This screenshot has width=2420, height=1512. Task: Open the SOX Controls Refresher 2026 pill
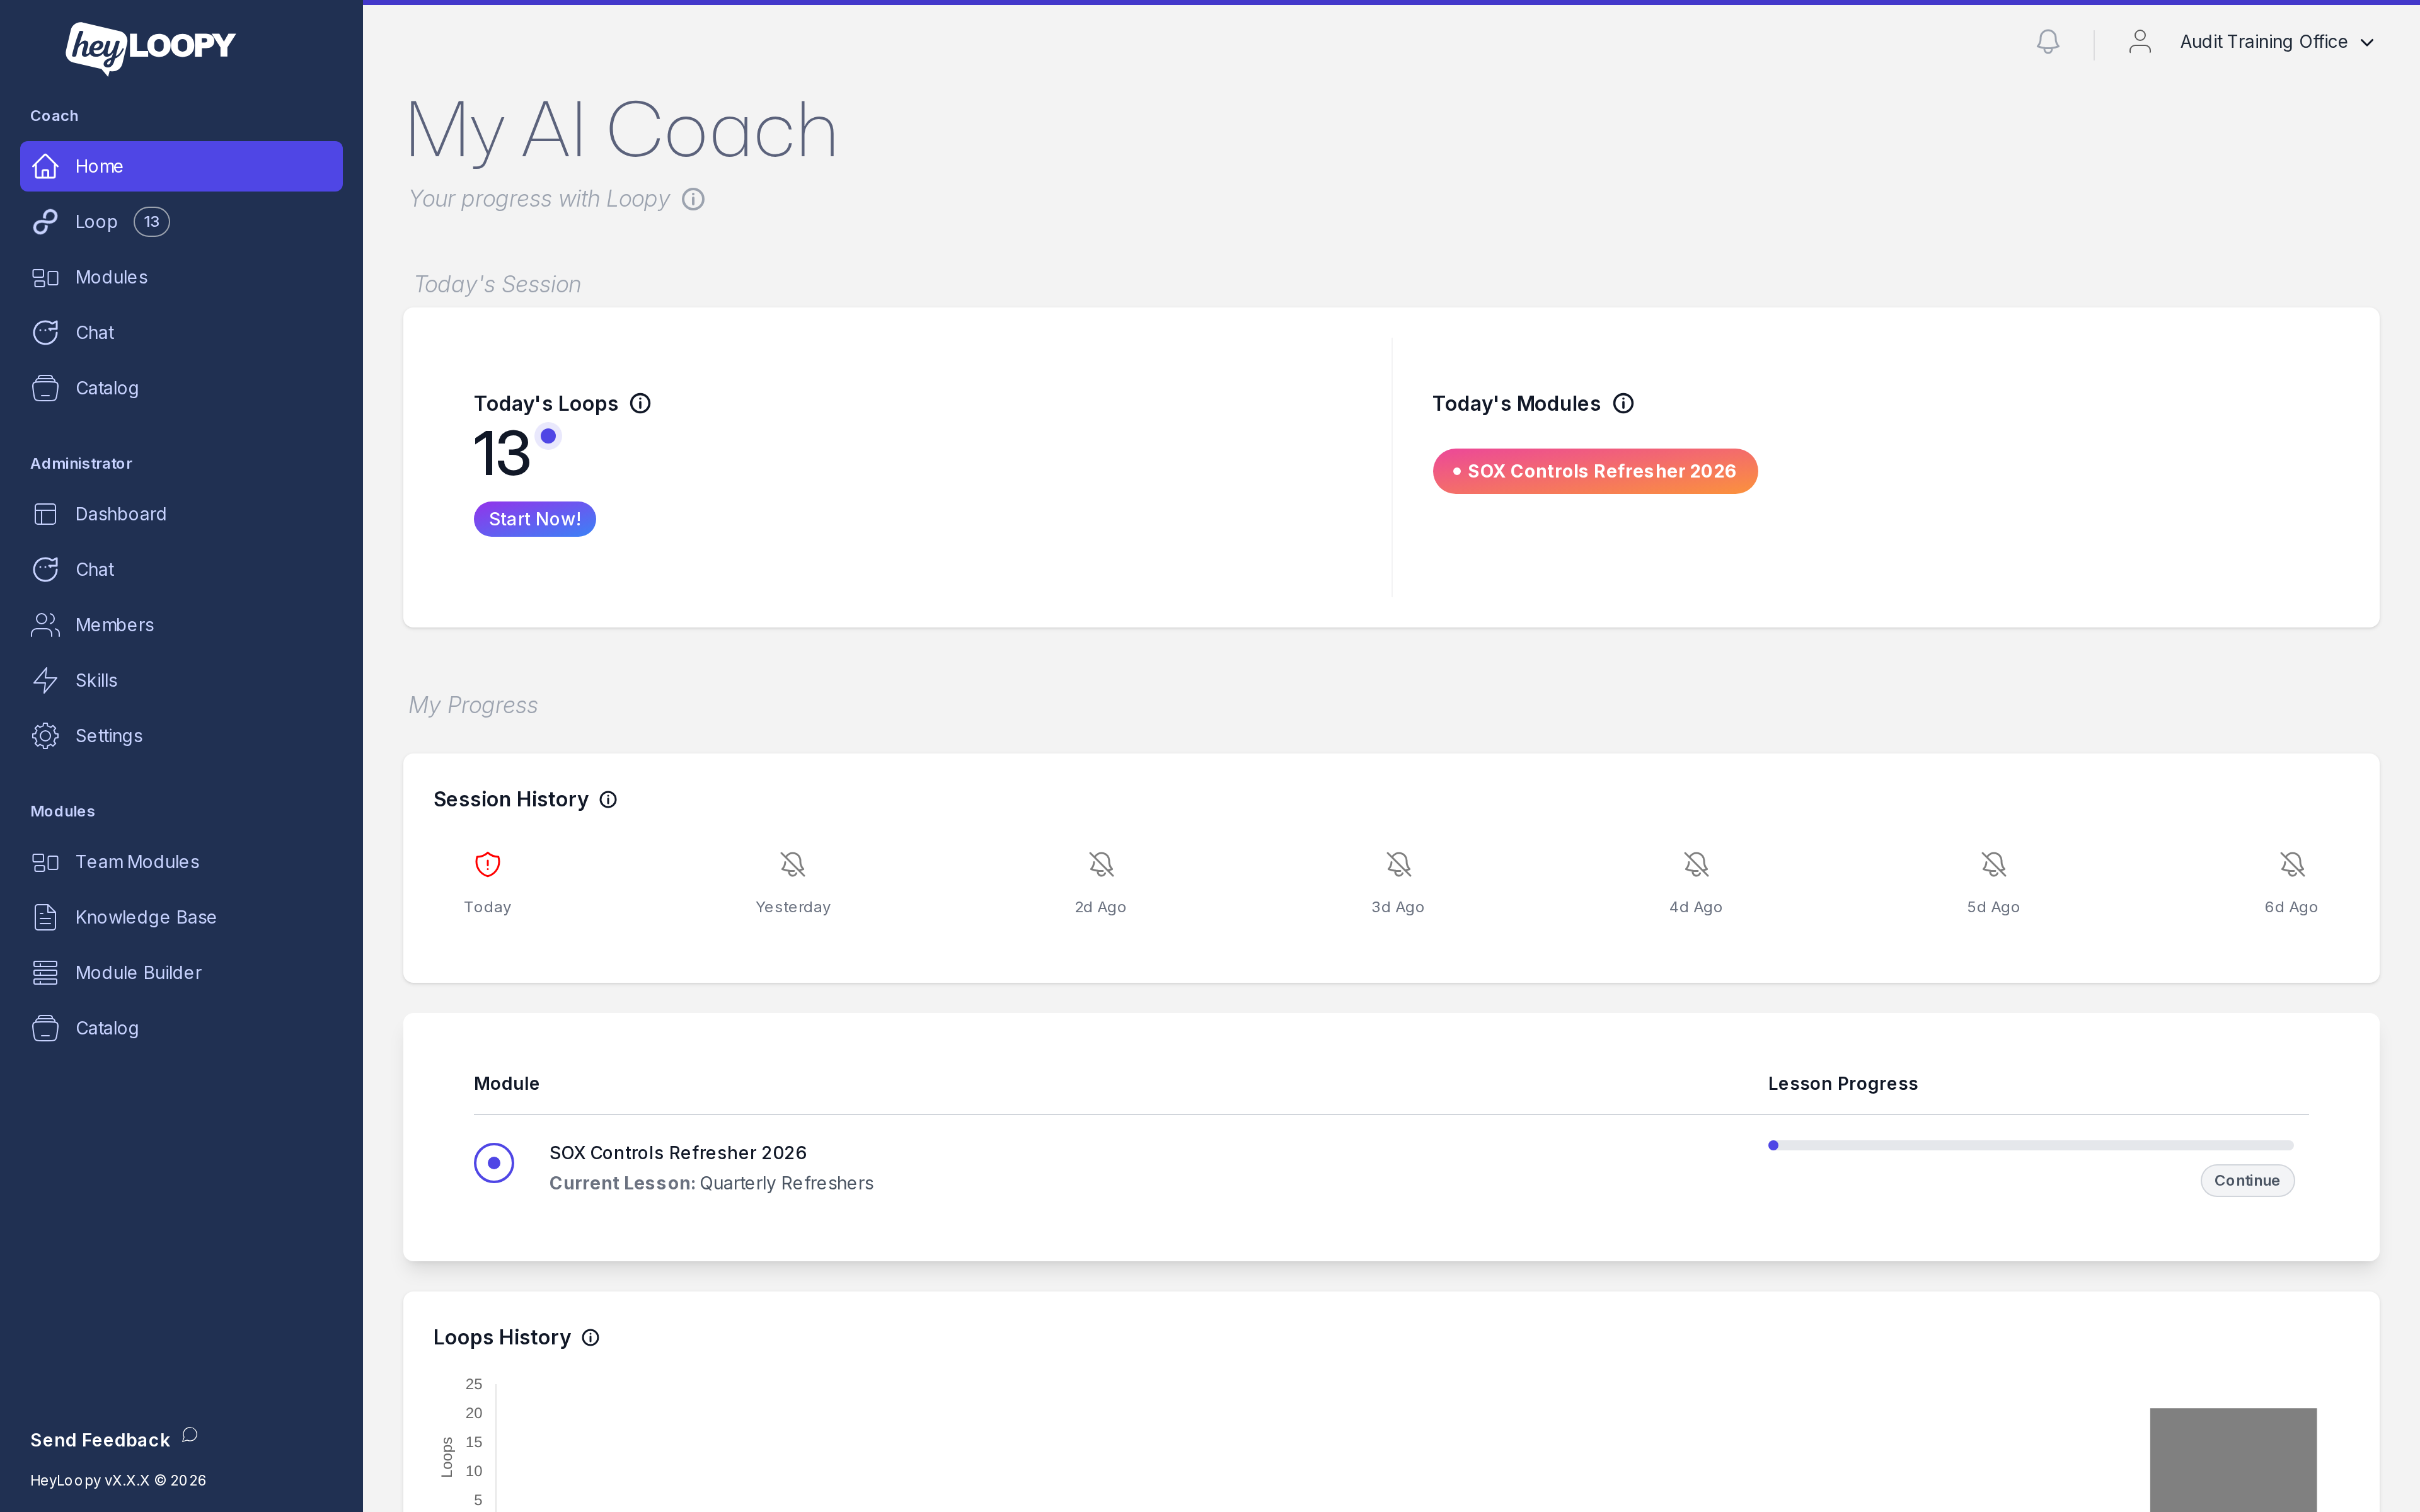click(x=1595, y=471)
